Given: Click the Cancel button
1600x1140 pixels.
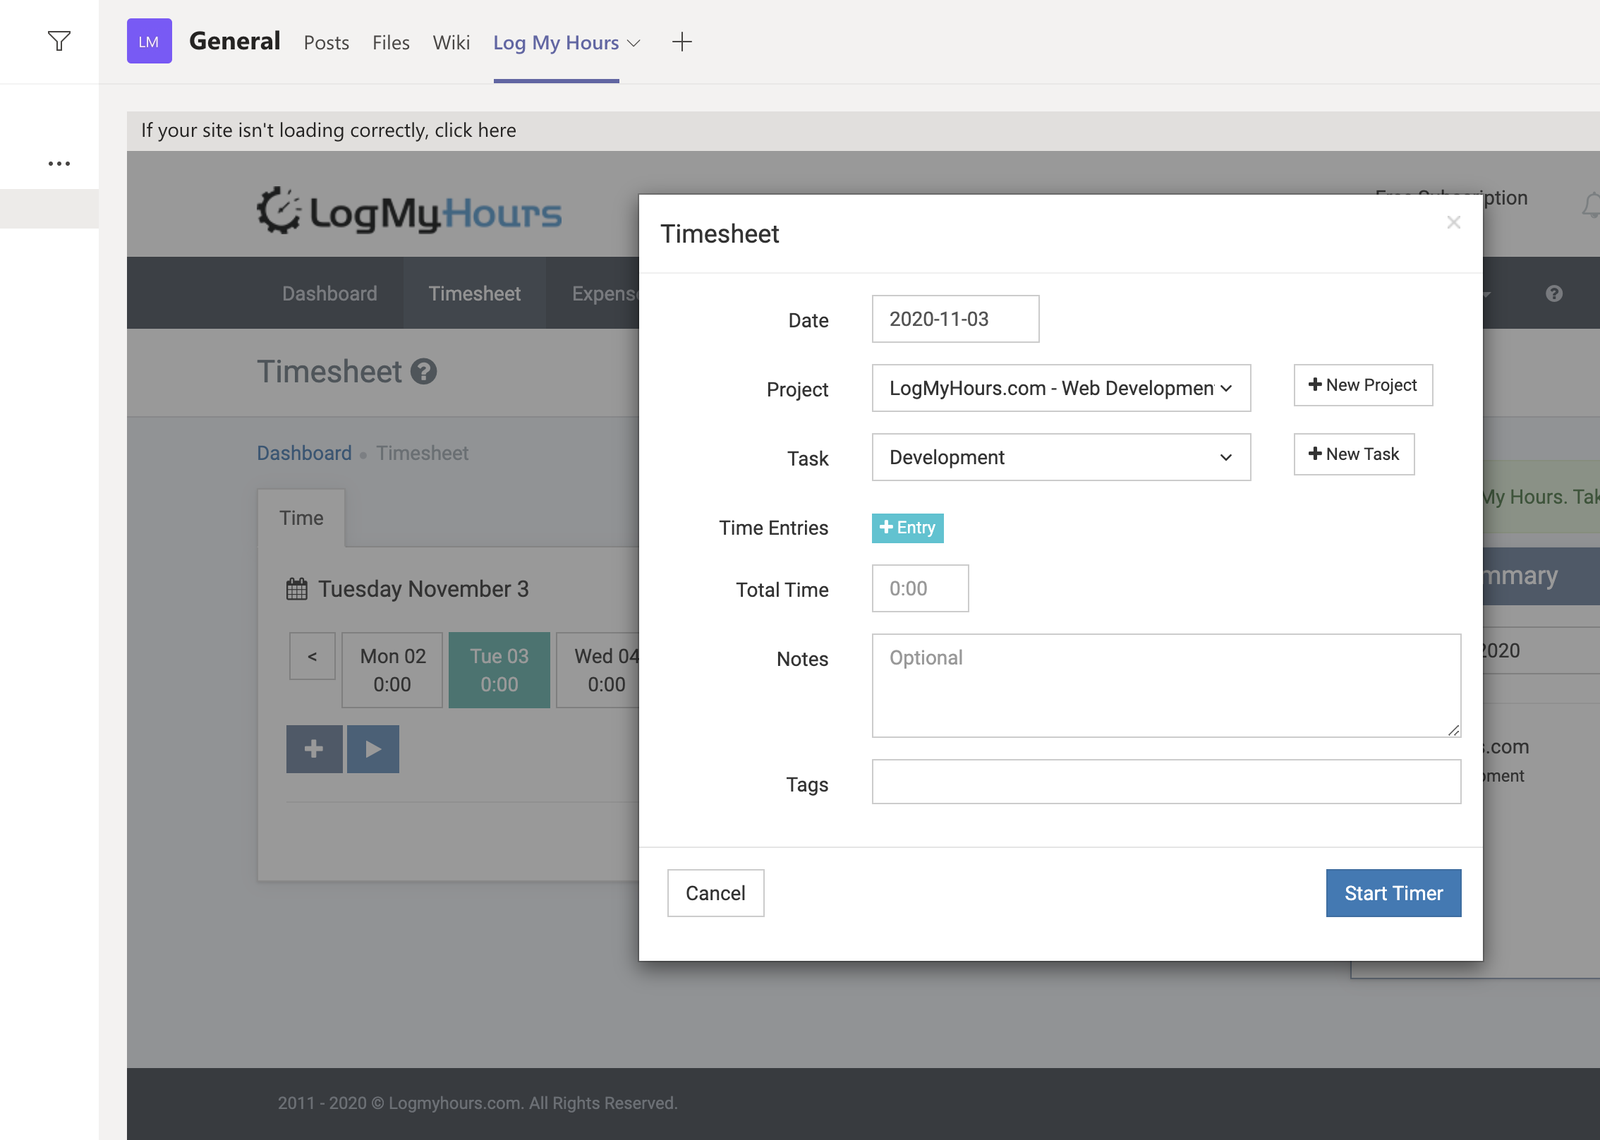Looking at the screenshot, I should point(715,893).
